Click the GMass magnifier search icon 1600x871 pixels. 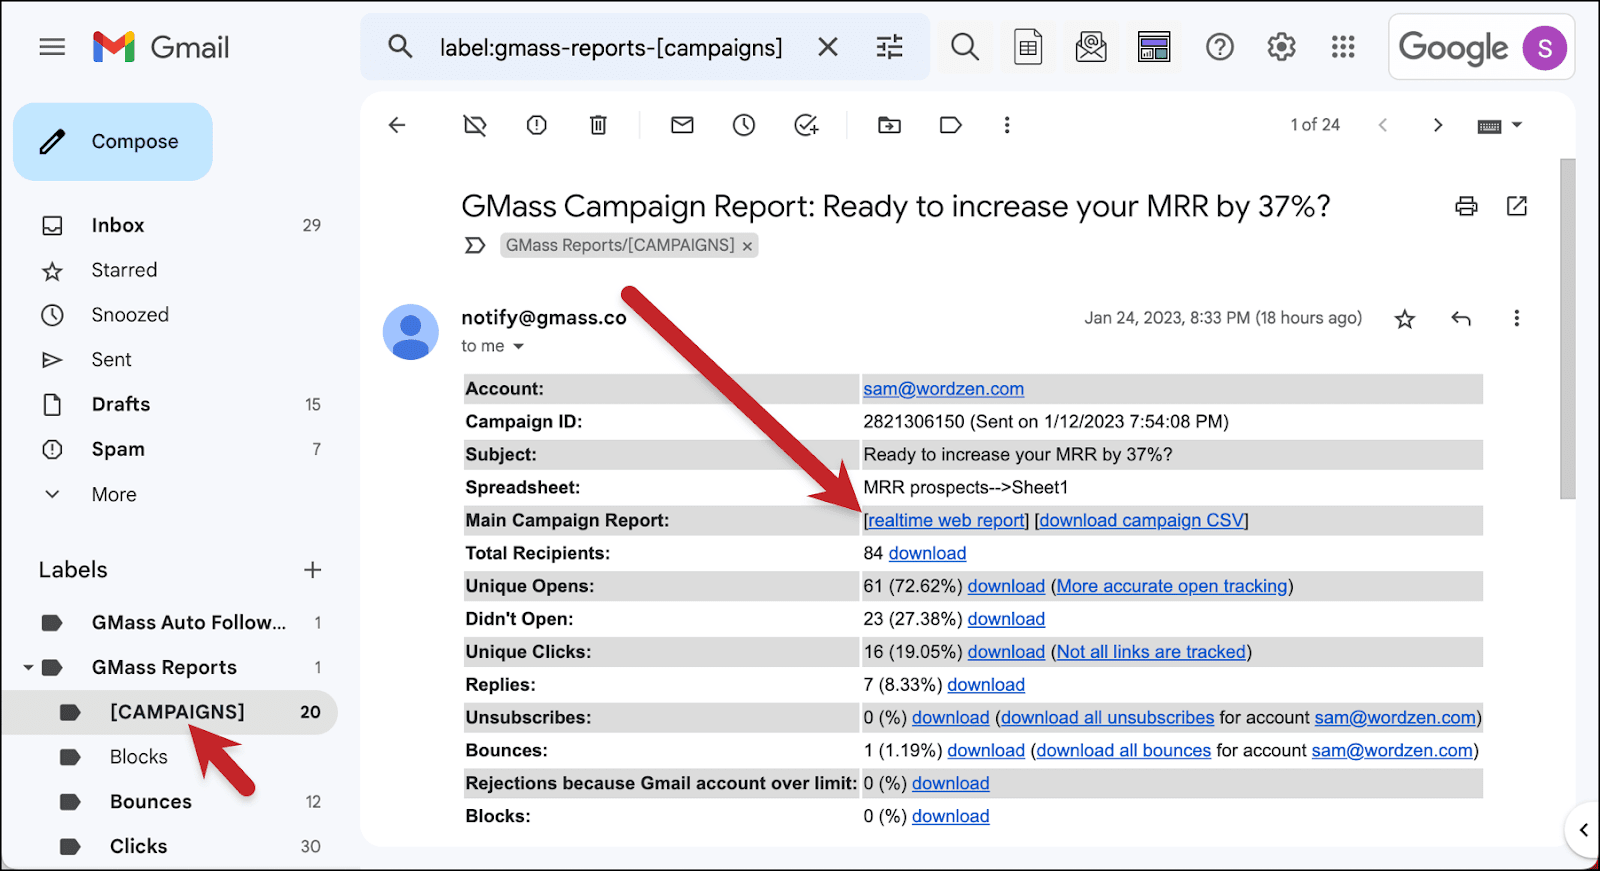click(x=965, y=47)
